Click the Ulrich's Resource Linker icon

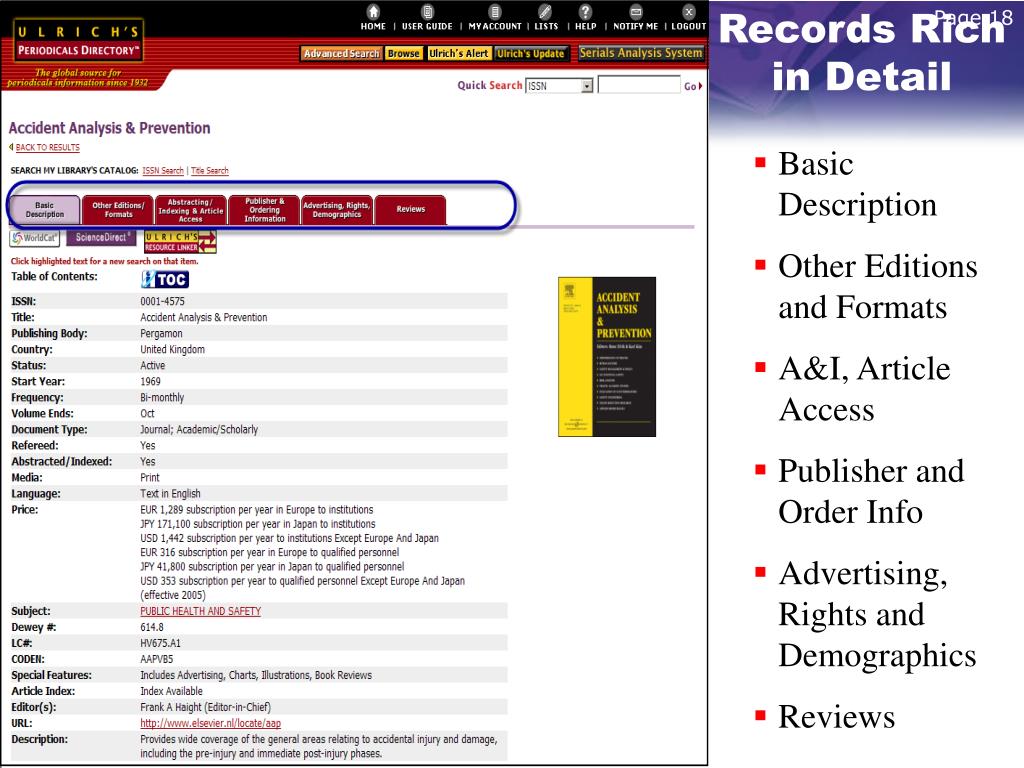[180, 242]
